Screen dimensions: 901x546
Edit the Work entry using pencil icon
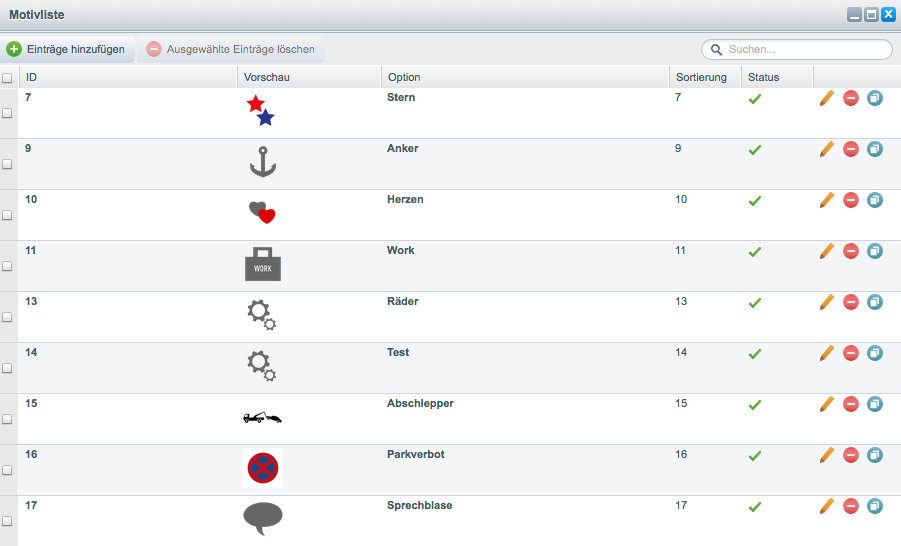(826, 251)
